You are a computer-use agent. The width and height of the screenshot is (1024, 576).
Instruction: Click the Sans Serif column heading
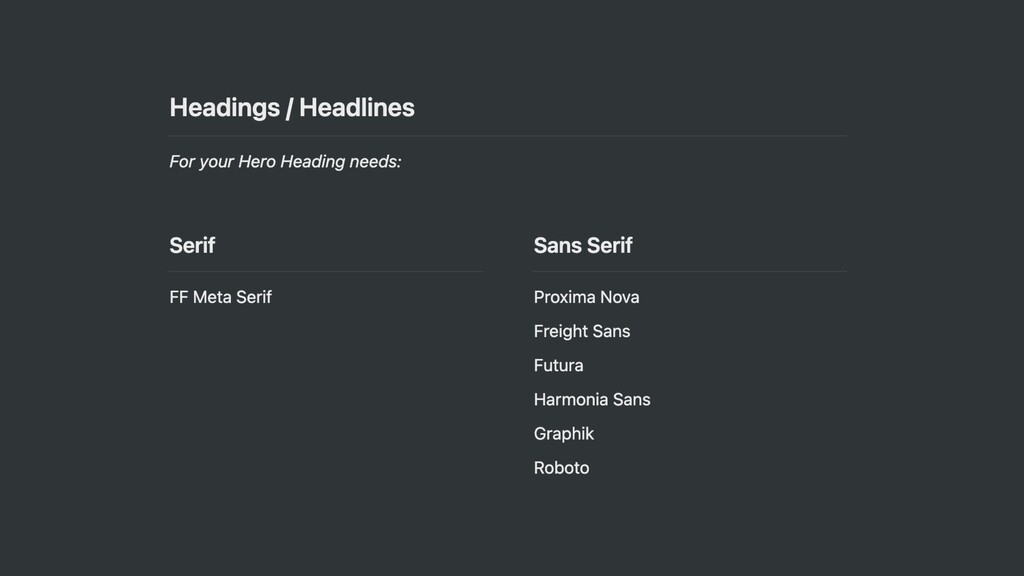583,246
